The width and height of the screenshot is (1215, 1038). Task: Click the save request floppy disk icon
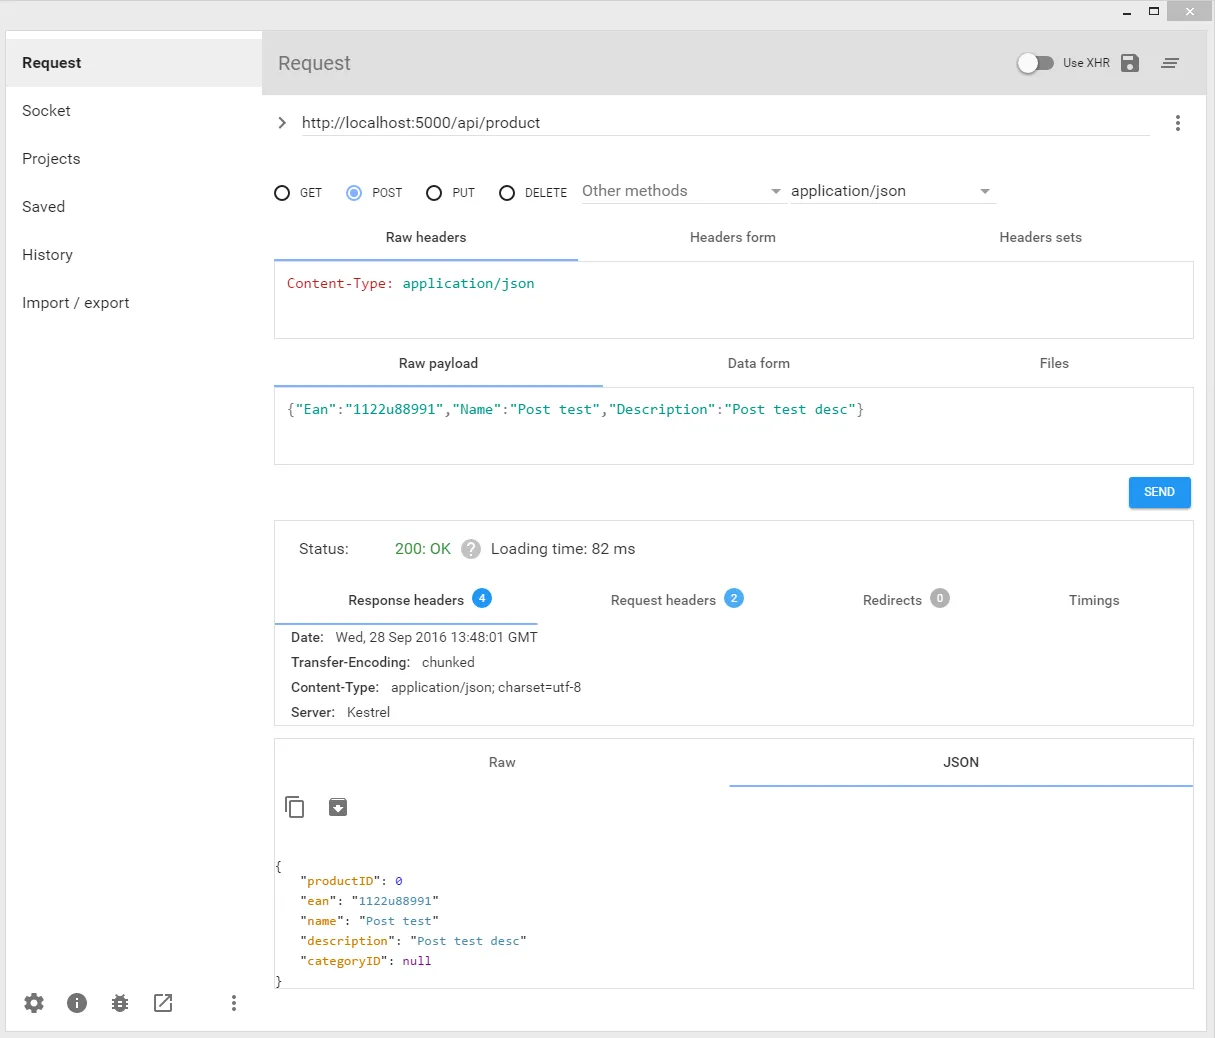1130,63
